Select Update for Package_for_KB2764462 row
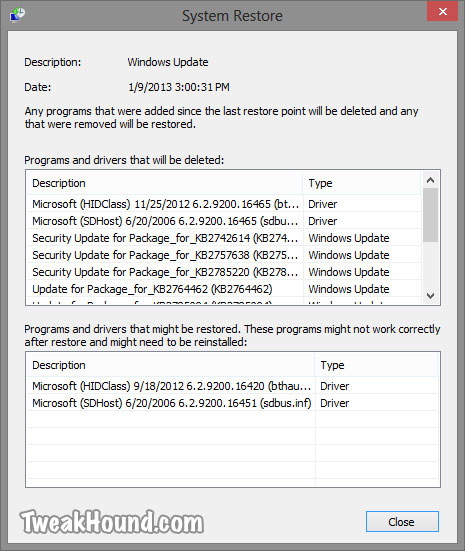Image resolution: width=465 pixels, height=551 pixels. click(x=224, y=289)
